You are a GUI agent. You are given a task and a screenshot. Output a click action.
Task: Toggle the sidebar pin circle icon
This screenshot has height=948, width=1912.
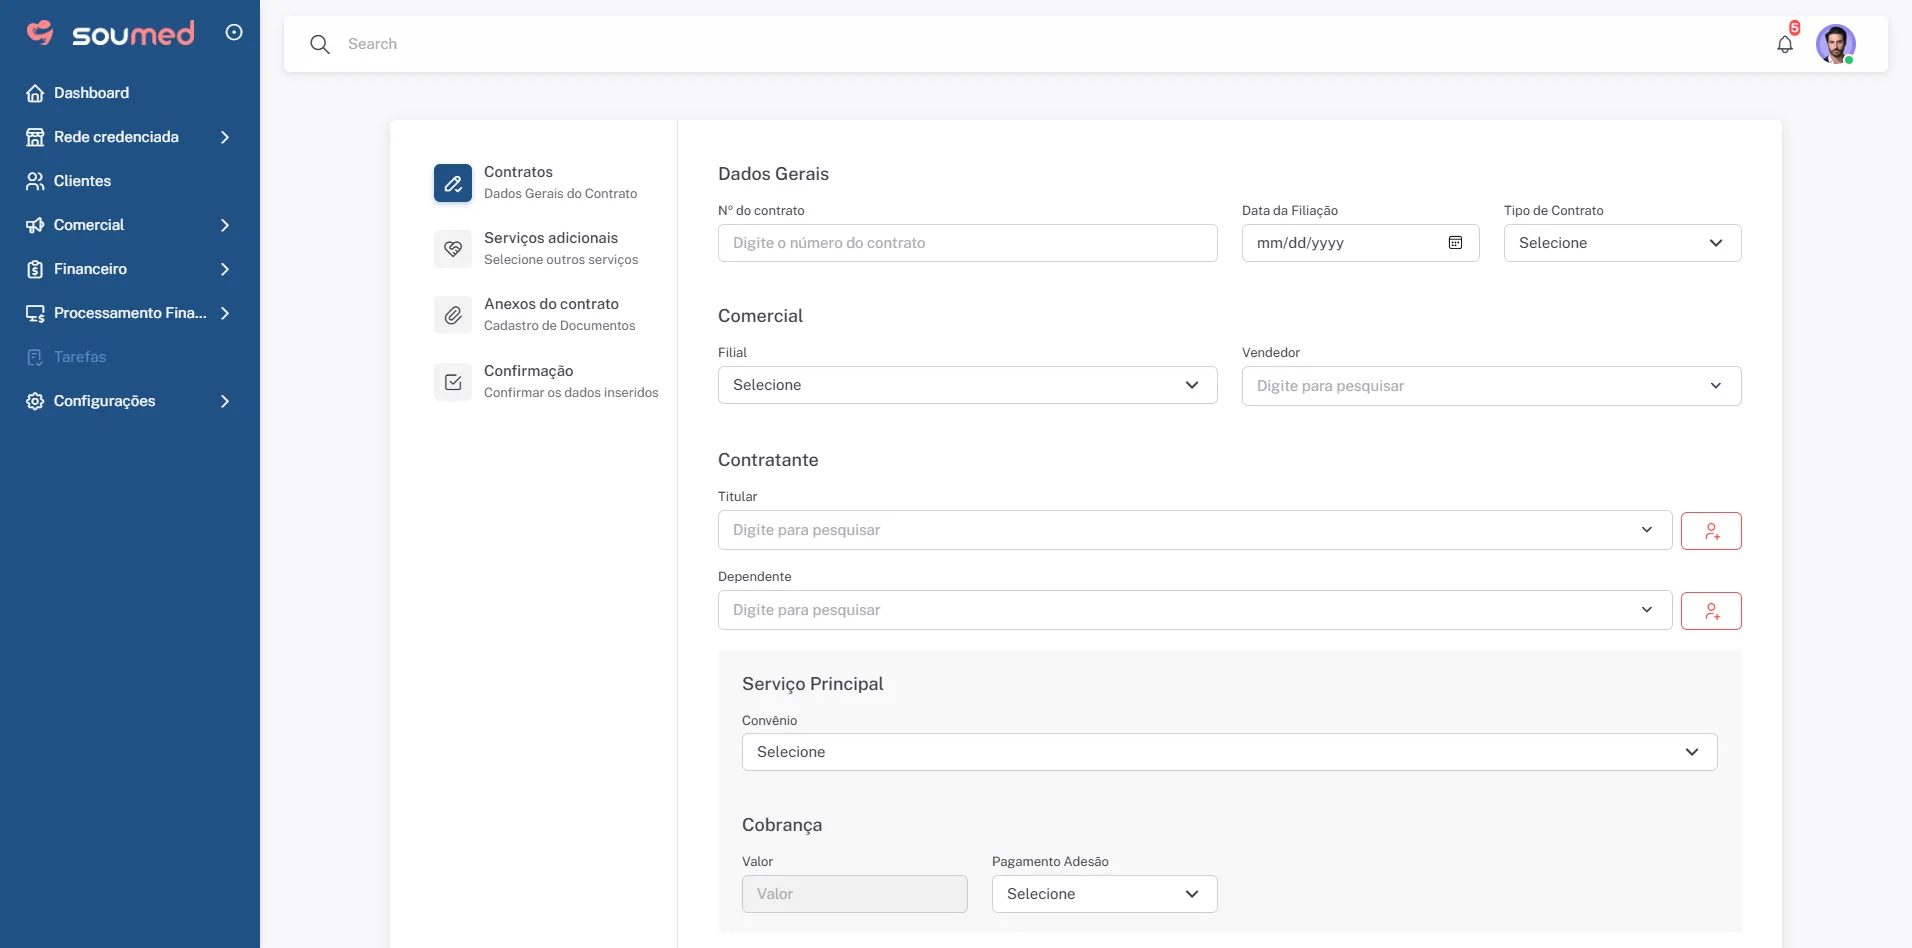point(234,32)
